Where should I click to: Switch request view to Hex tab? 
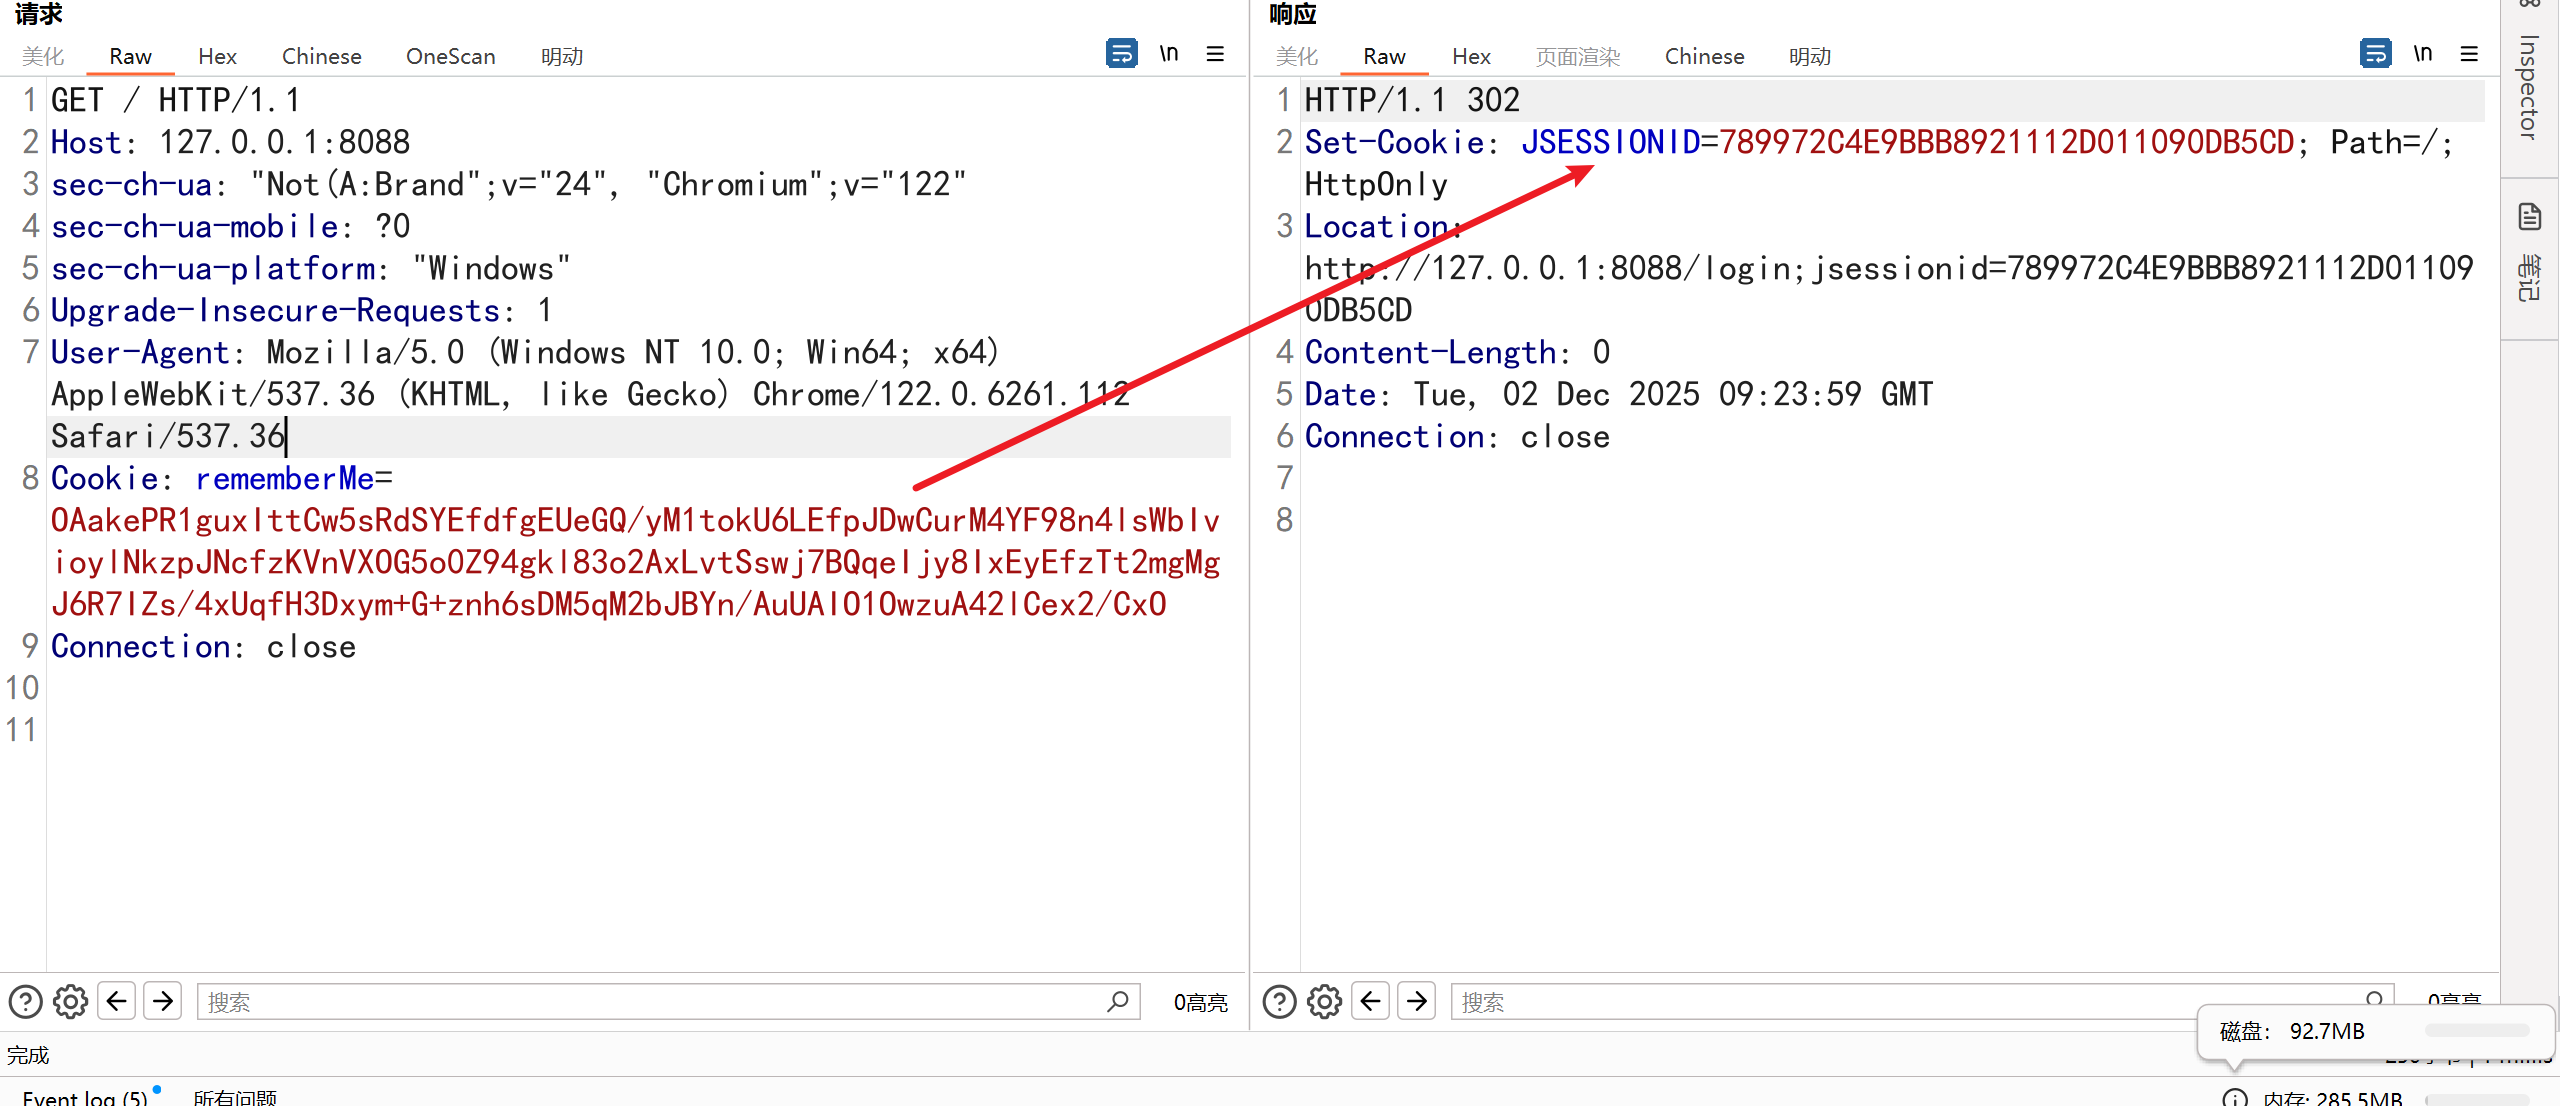pyautogui.click(x=217, y=56)
